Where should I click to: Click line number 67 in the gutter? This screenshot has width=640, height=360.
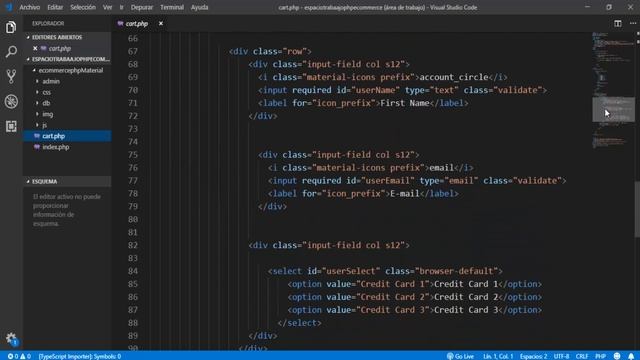tap(133, 51)
